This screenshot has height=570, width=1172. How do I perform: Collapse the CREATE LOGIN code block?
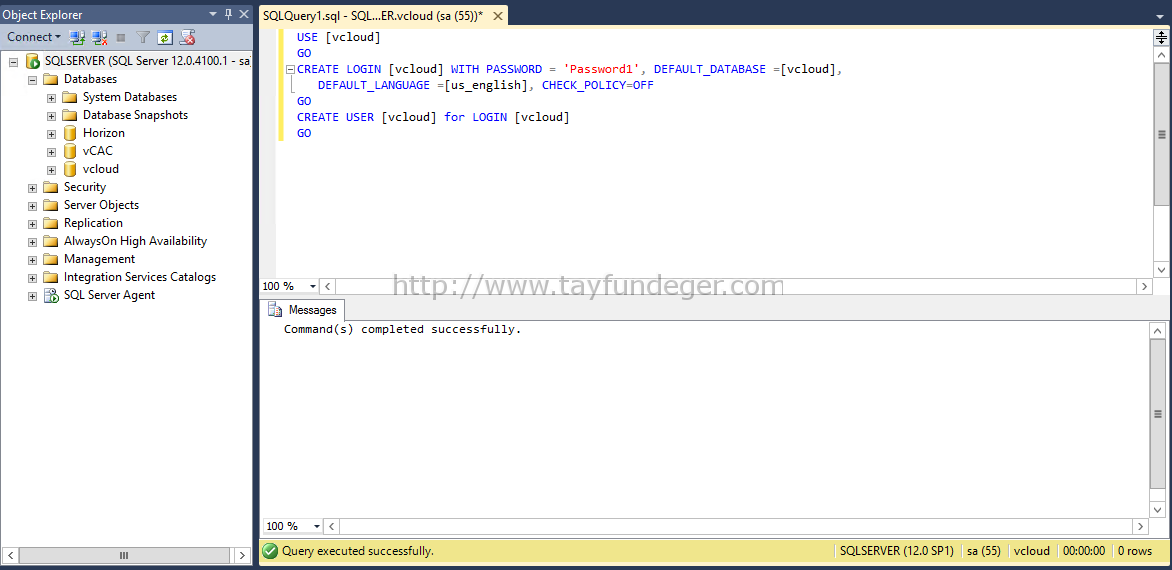click(291, 69)
